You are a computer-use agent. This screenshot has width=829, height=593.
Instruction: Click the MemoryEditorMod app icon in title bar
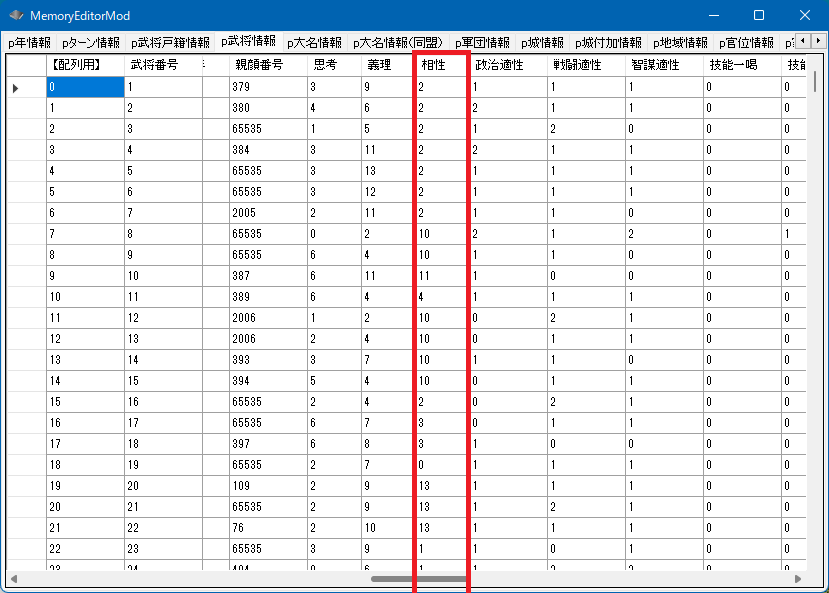[x=17, y=16]
